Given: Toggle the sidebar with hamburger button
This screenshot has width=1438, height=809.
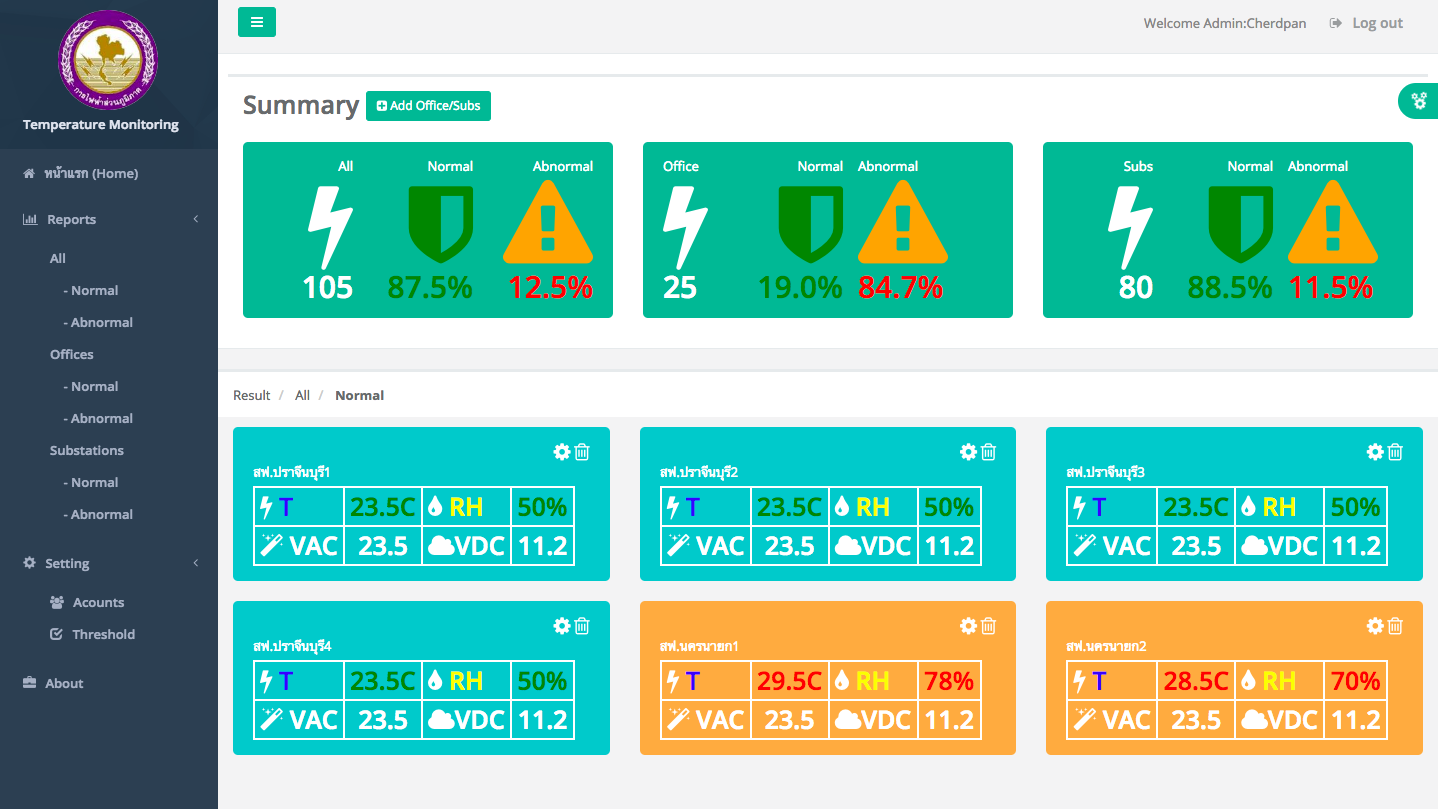Looking at the screenshot, I should [x=257, y=22].
